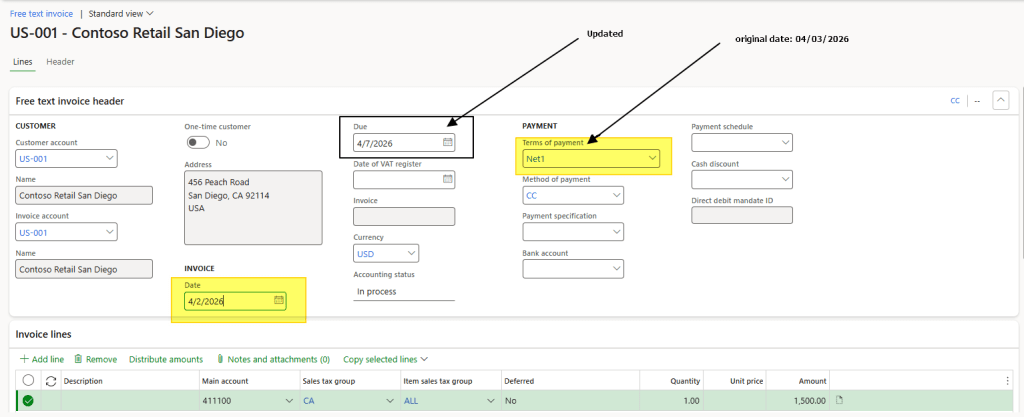Screen dimensions: 1024x417
Task: Switch to the Header tab
Action: (x=60, y=62)
